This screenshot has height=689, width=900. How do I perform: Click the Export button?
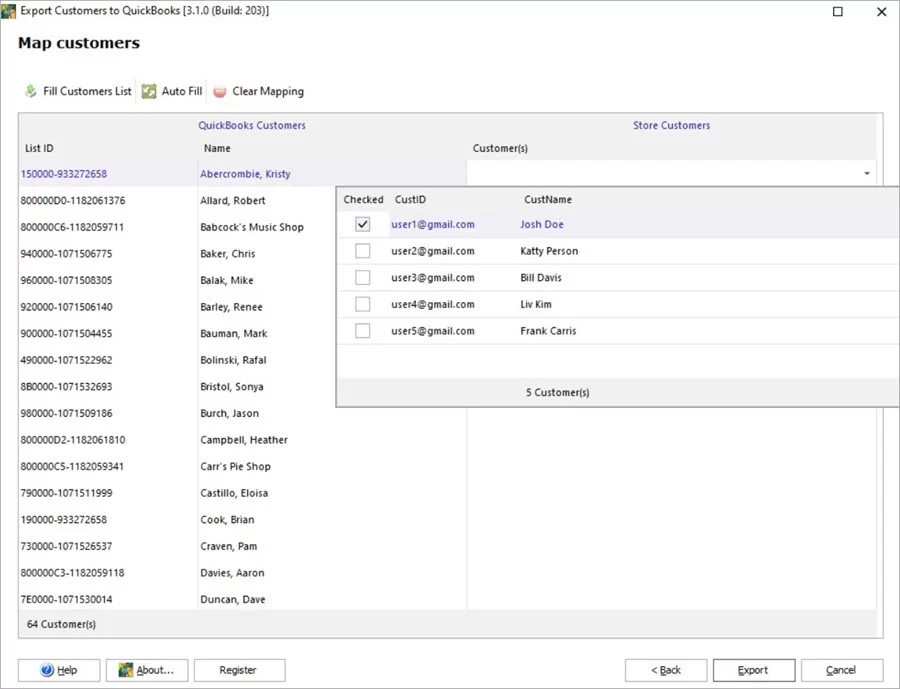754,670
